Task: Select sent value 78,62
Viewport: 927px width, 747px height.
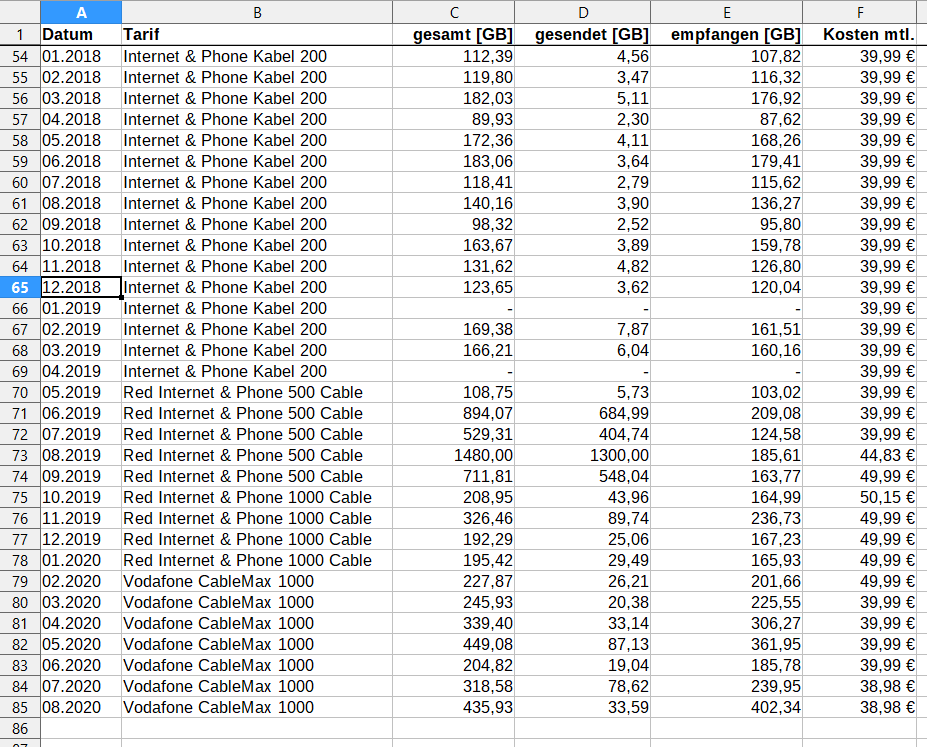Action: coord(582,686)
